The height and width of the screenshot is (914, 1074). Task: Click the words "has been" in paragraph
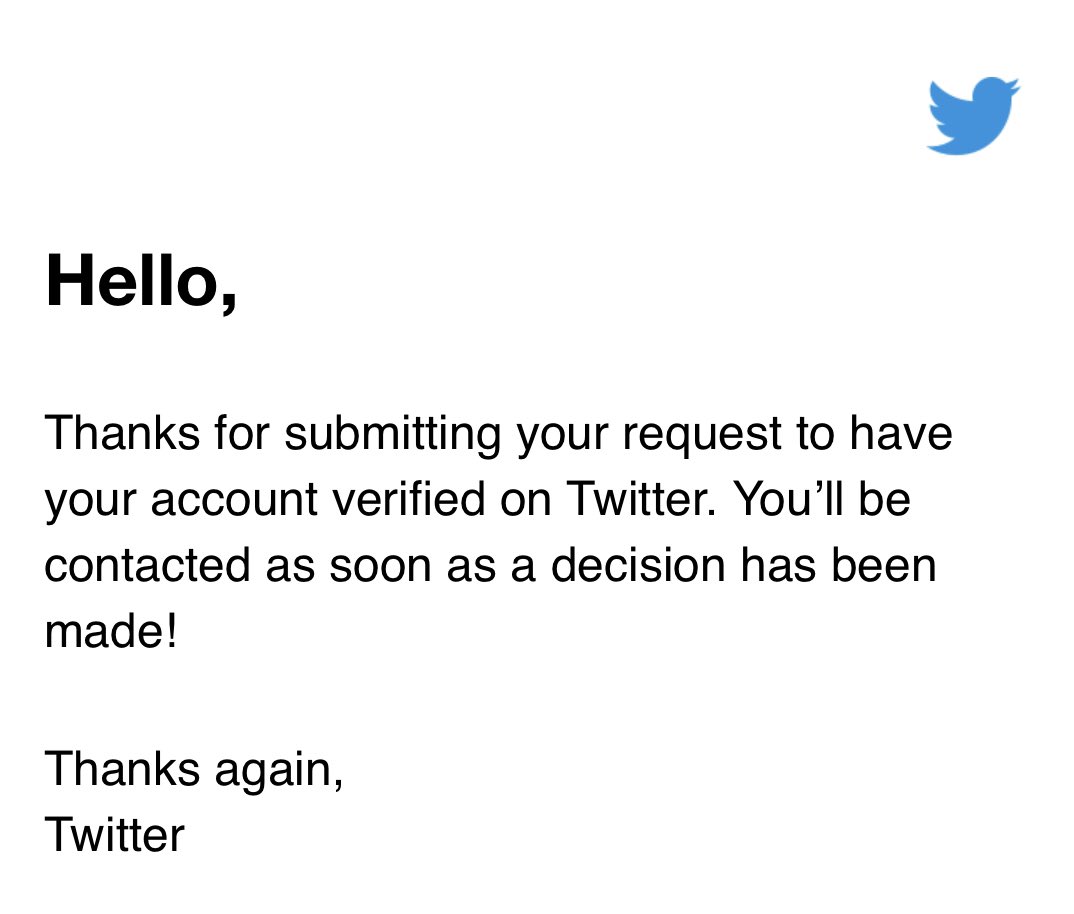(x=838, y=566)
